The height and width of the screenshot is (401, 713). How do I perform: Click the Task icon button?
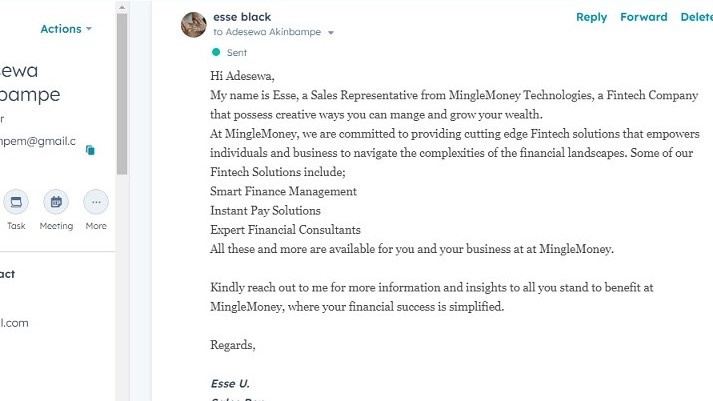click(x=16, y=202)
